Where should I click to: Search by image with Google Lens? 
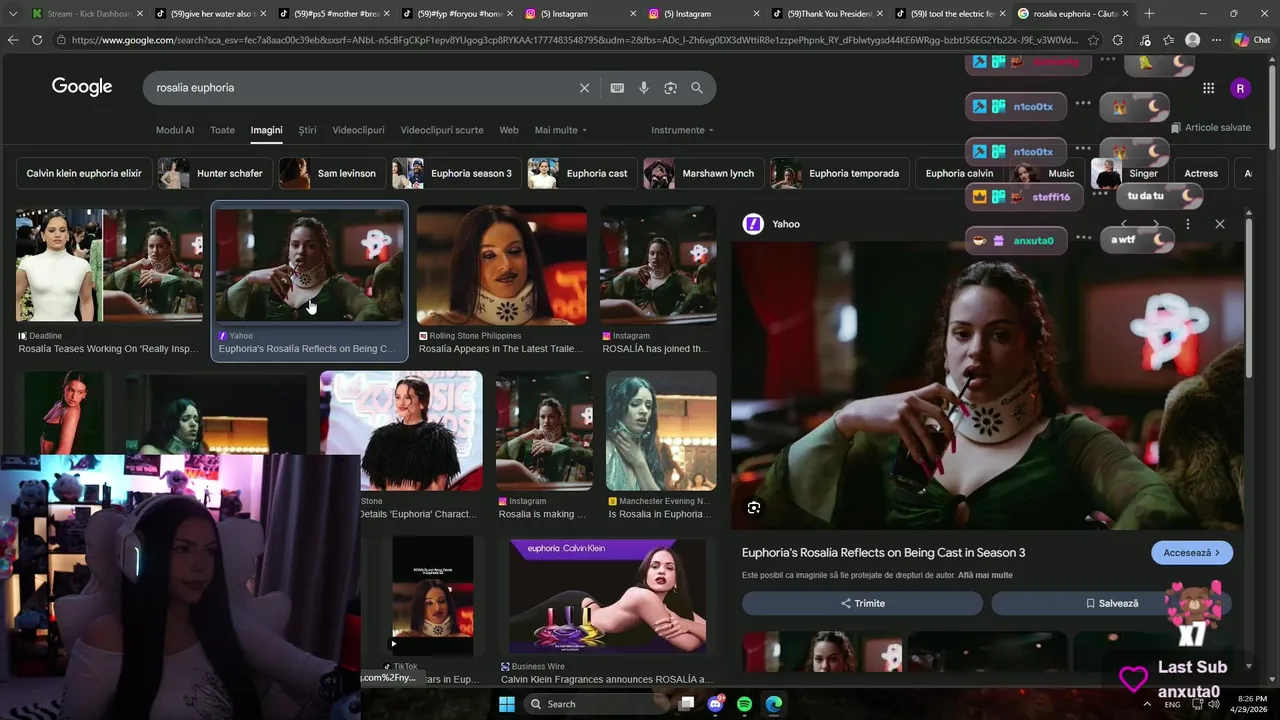[x=670, y=88]
